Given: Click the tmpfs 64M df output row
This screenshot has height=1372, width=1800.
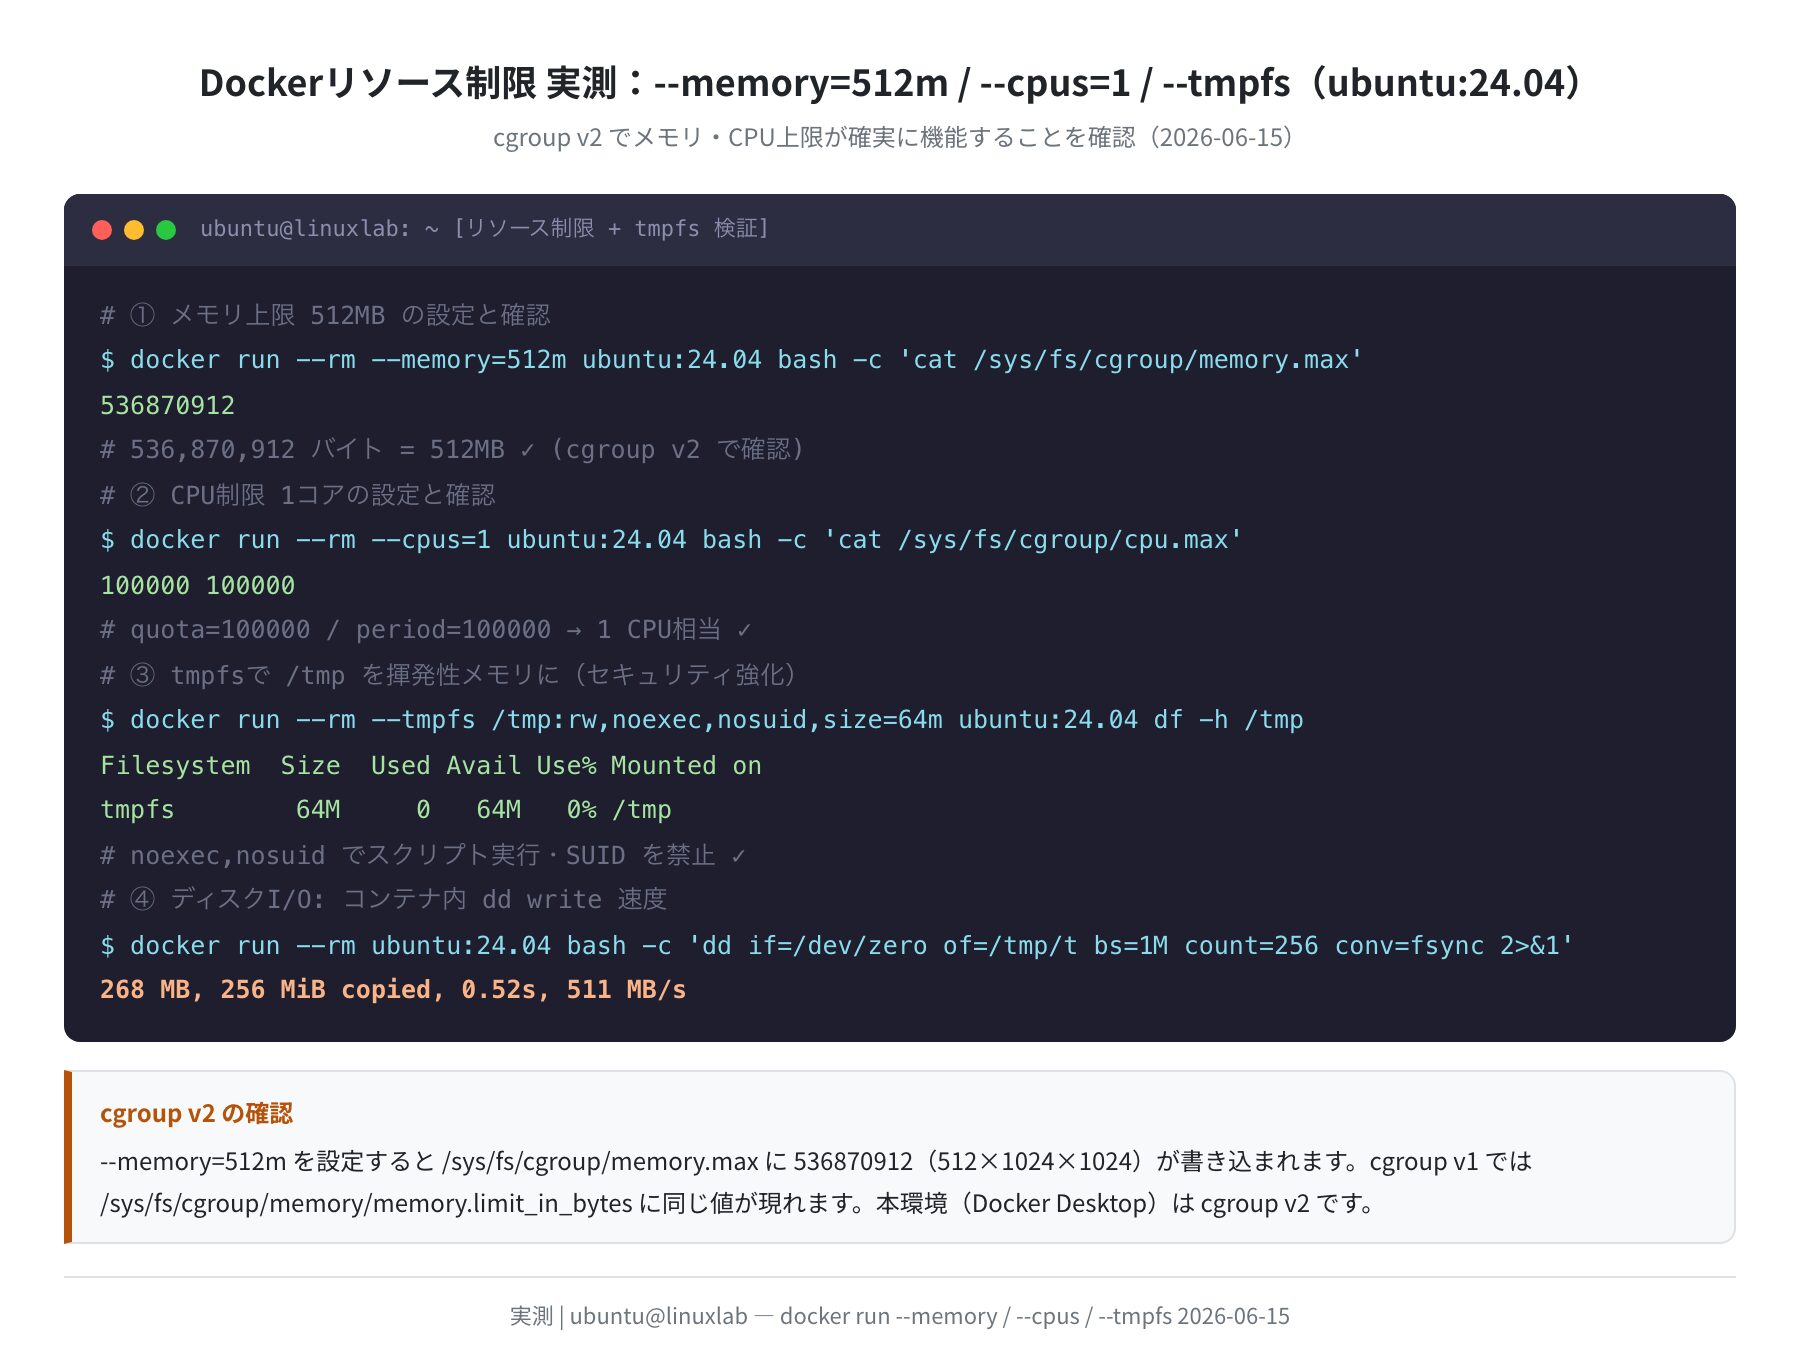Looking at the screenshot, I should (x=386, y=810).
